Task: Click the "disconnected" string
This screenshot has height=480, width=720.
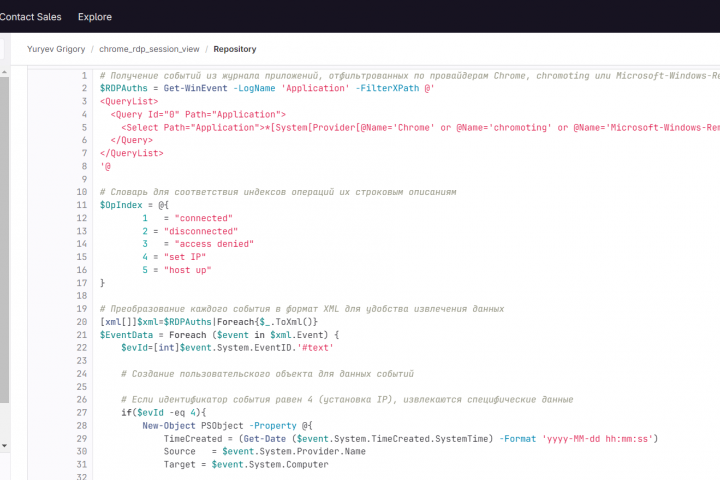Action: point(201,231)
